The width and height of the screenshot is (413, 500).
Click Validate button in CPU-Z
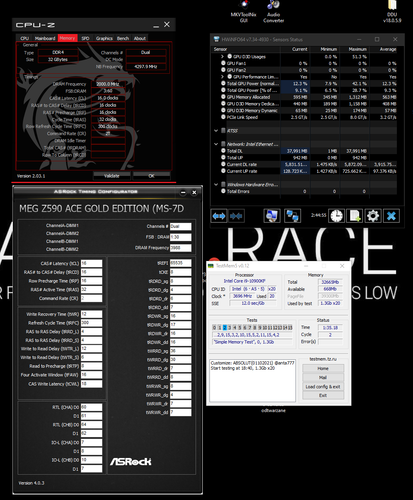click(112, 176)
